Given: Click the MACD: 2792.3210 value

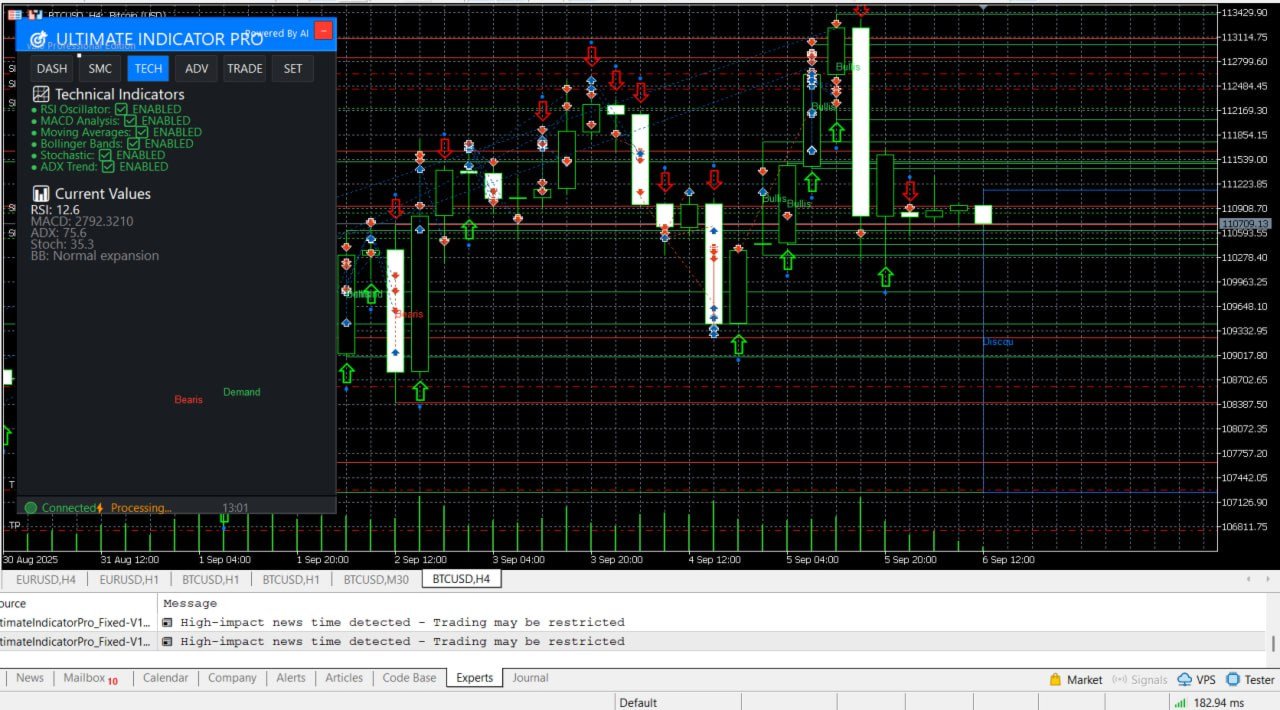Looking at the screenshot, I should [x=82, y=221].
